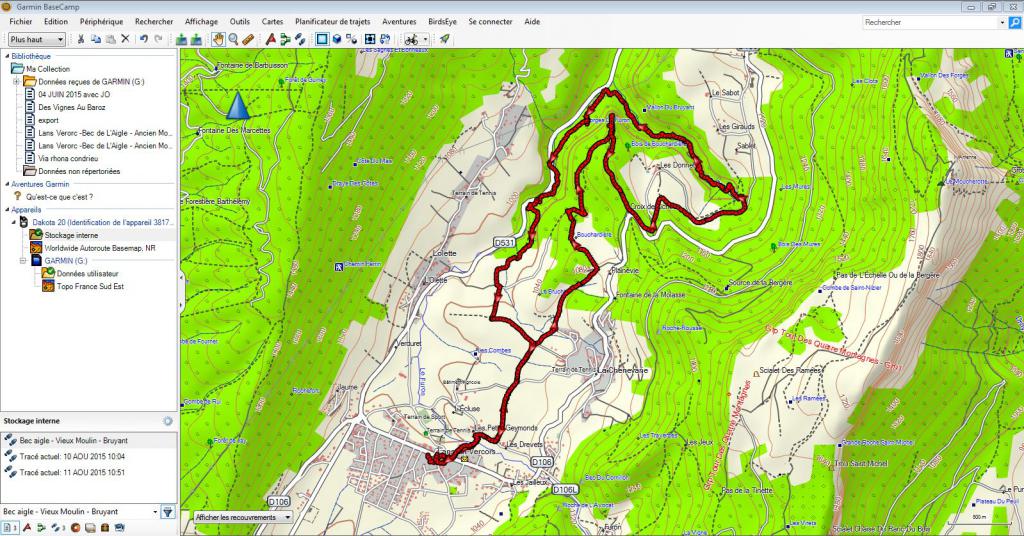Select 'Des Vignes Au Baroz' list
Image resolution: width=1024 pixels, height=536 pixels.
tap(71, 107)
